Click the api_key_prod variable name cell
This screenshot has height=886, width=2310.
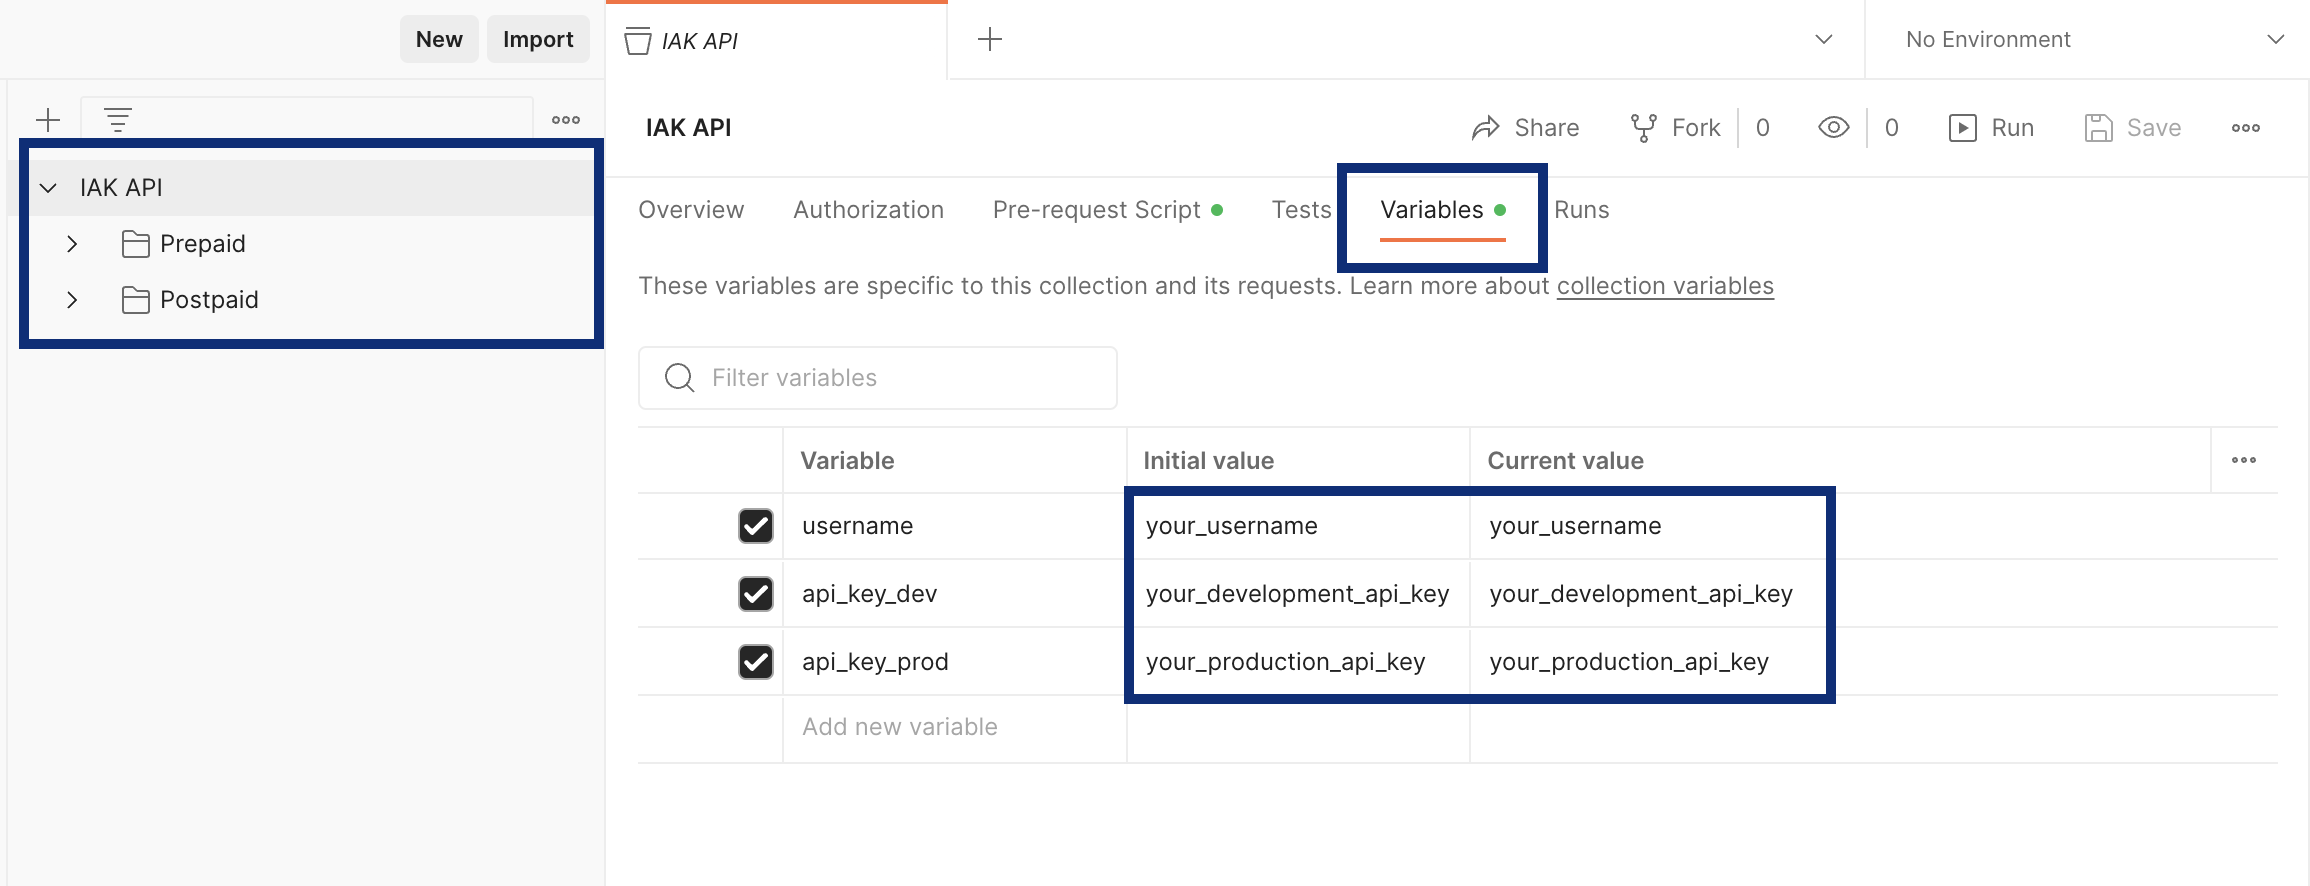955,662
